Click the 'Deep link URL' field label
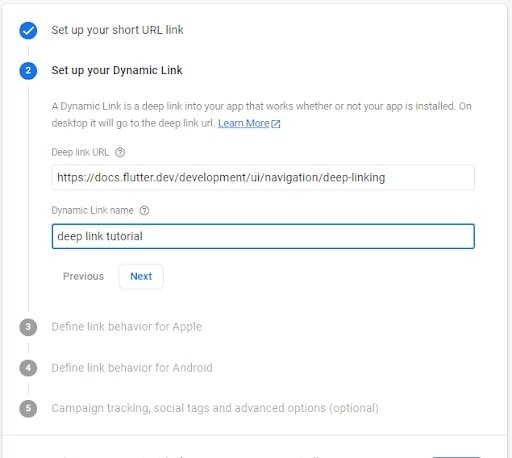512x458 pixels. click(x=80, y=152)
